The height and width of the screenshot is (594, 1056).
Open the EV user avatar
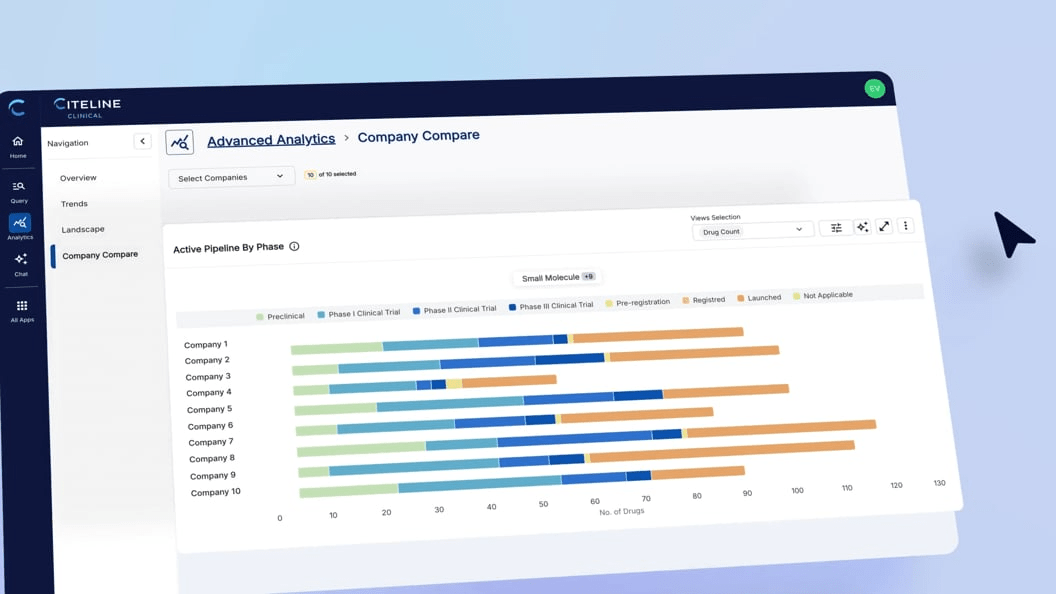click(874, 88)
